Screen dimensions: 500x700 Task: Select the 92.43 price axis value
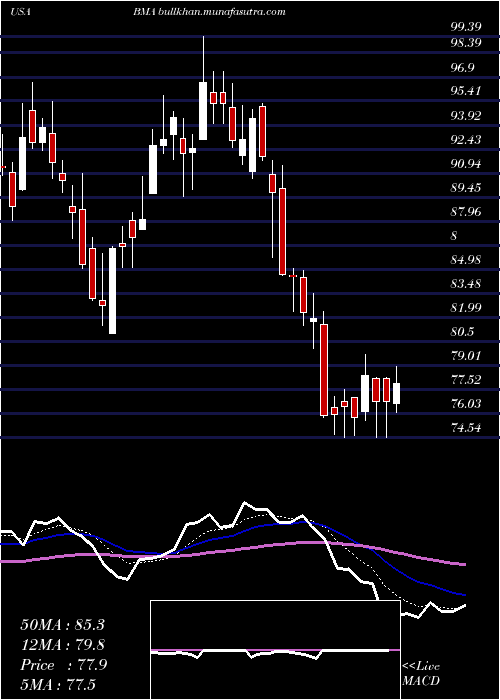pyautogui.click(x=466, y=140)
